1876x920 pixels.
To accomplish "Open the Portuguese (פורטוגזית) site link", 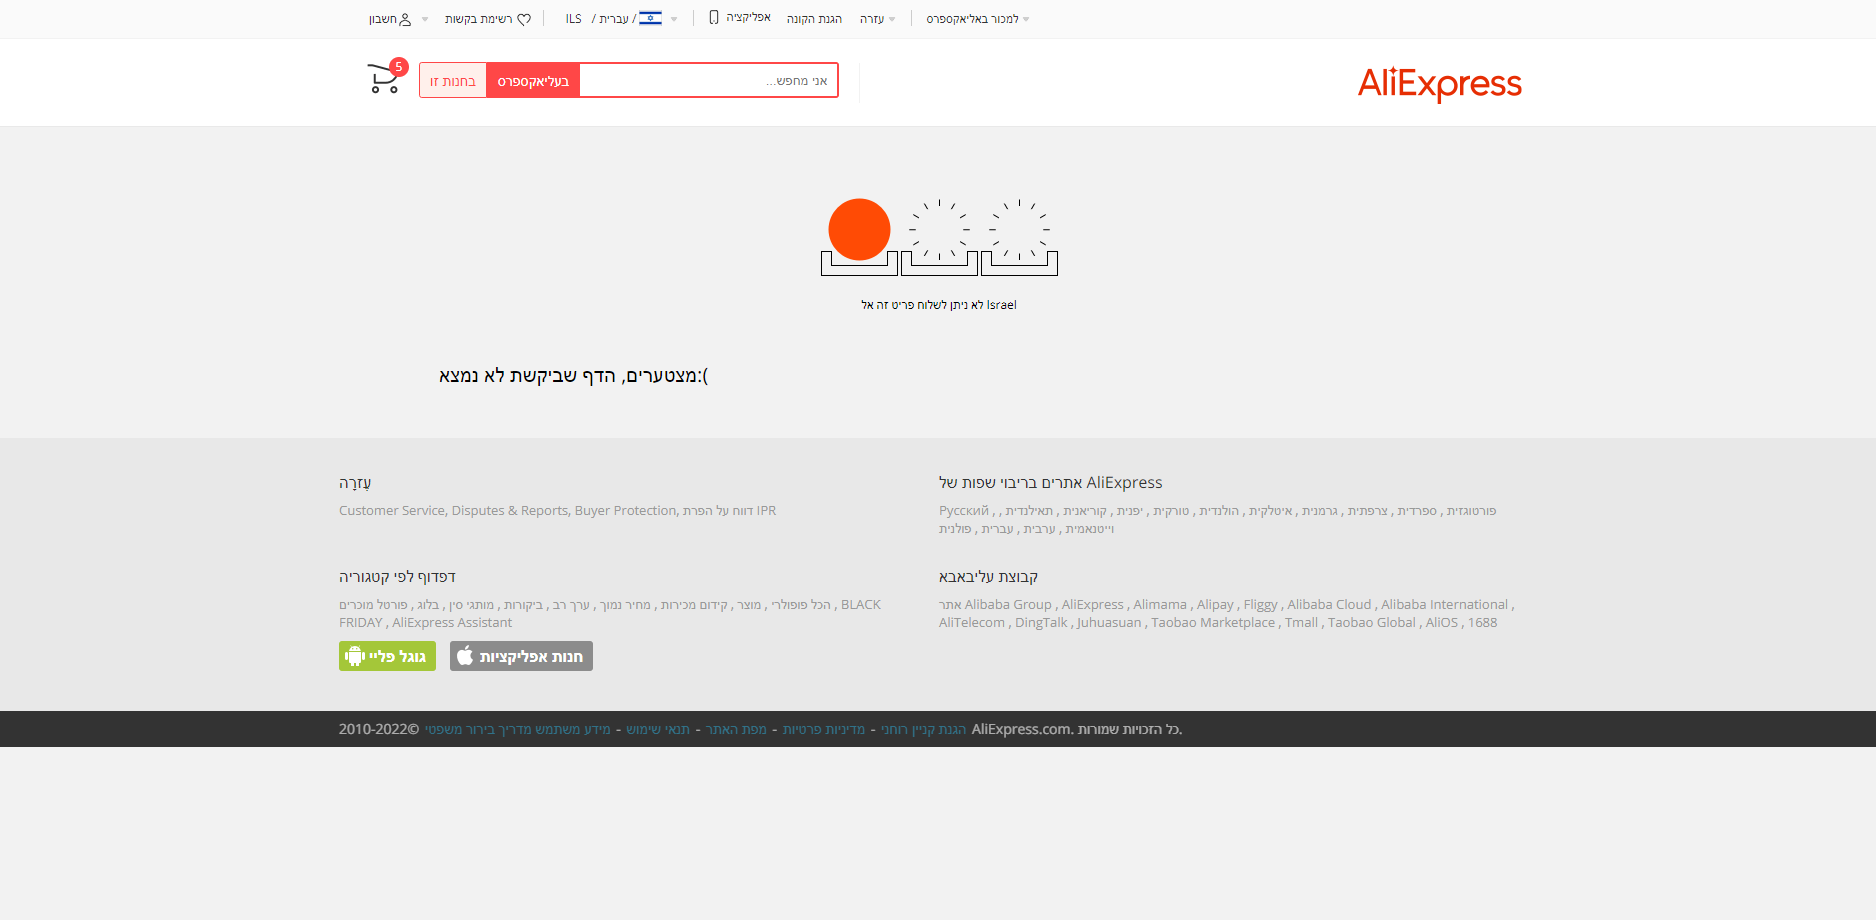I will point(1472,510).
